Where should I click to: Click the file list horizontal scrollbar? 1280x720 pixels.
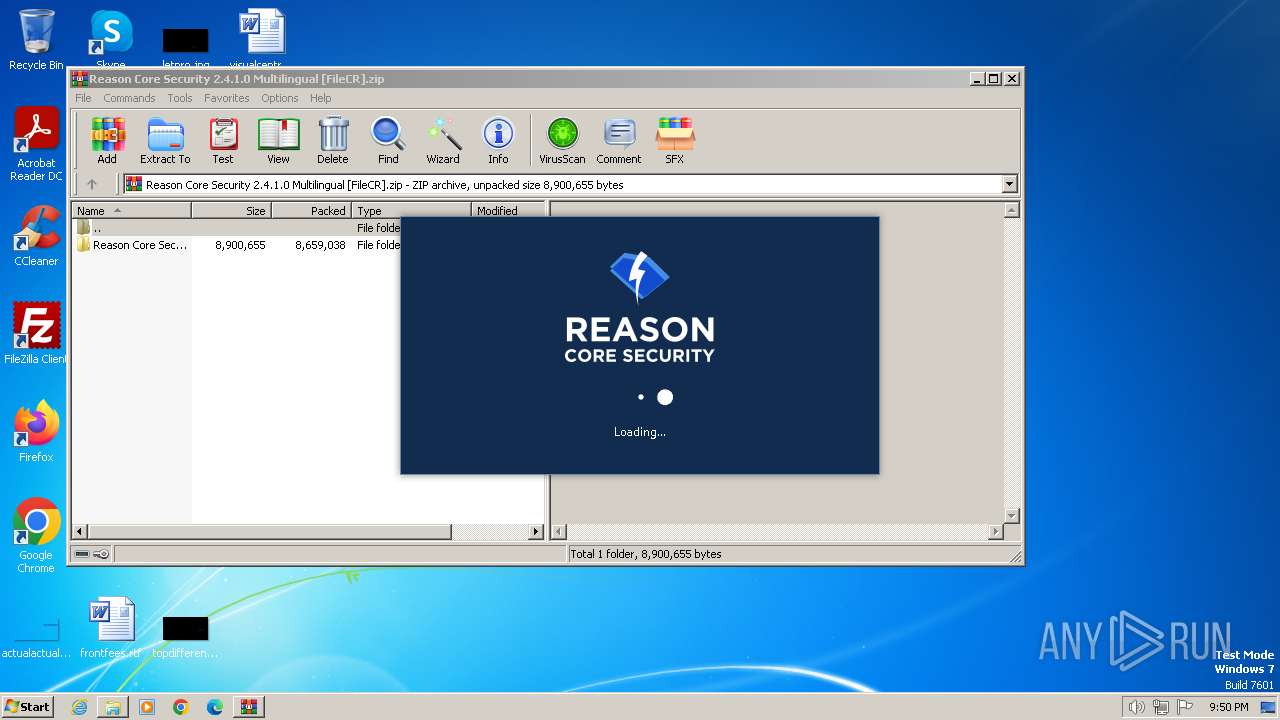pos(308,532)
